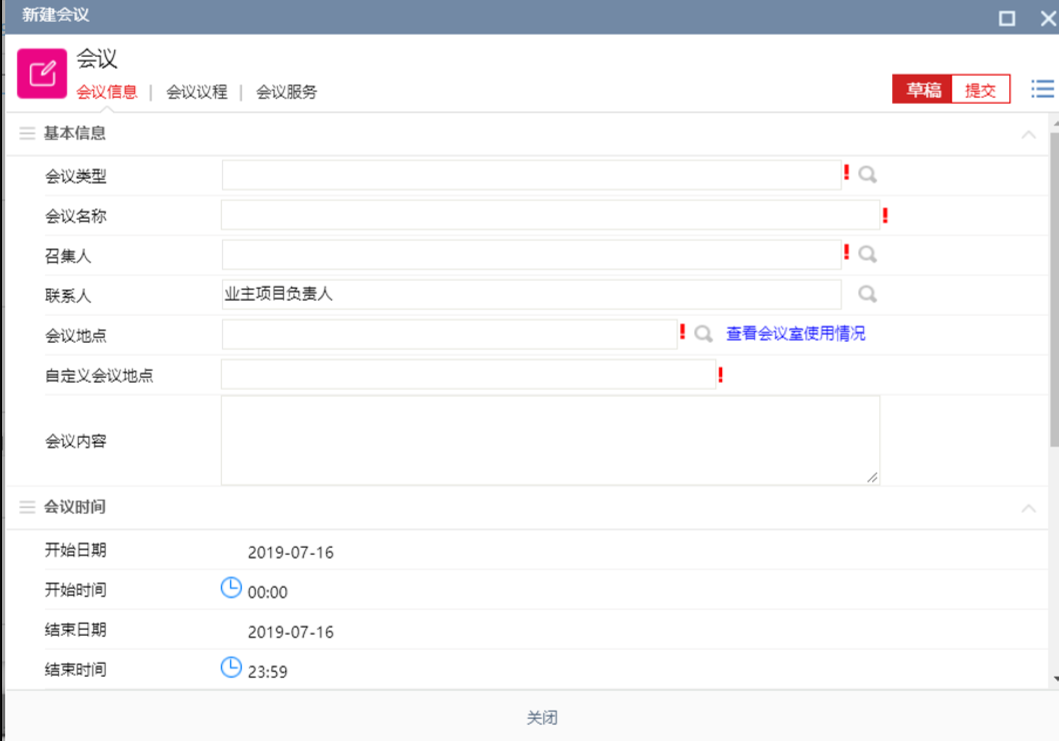The height and width of the screenshot is (741, 1059).
Task: Click inside the 会议内容 text area
Action: (550, 440)
